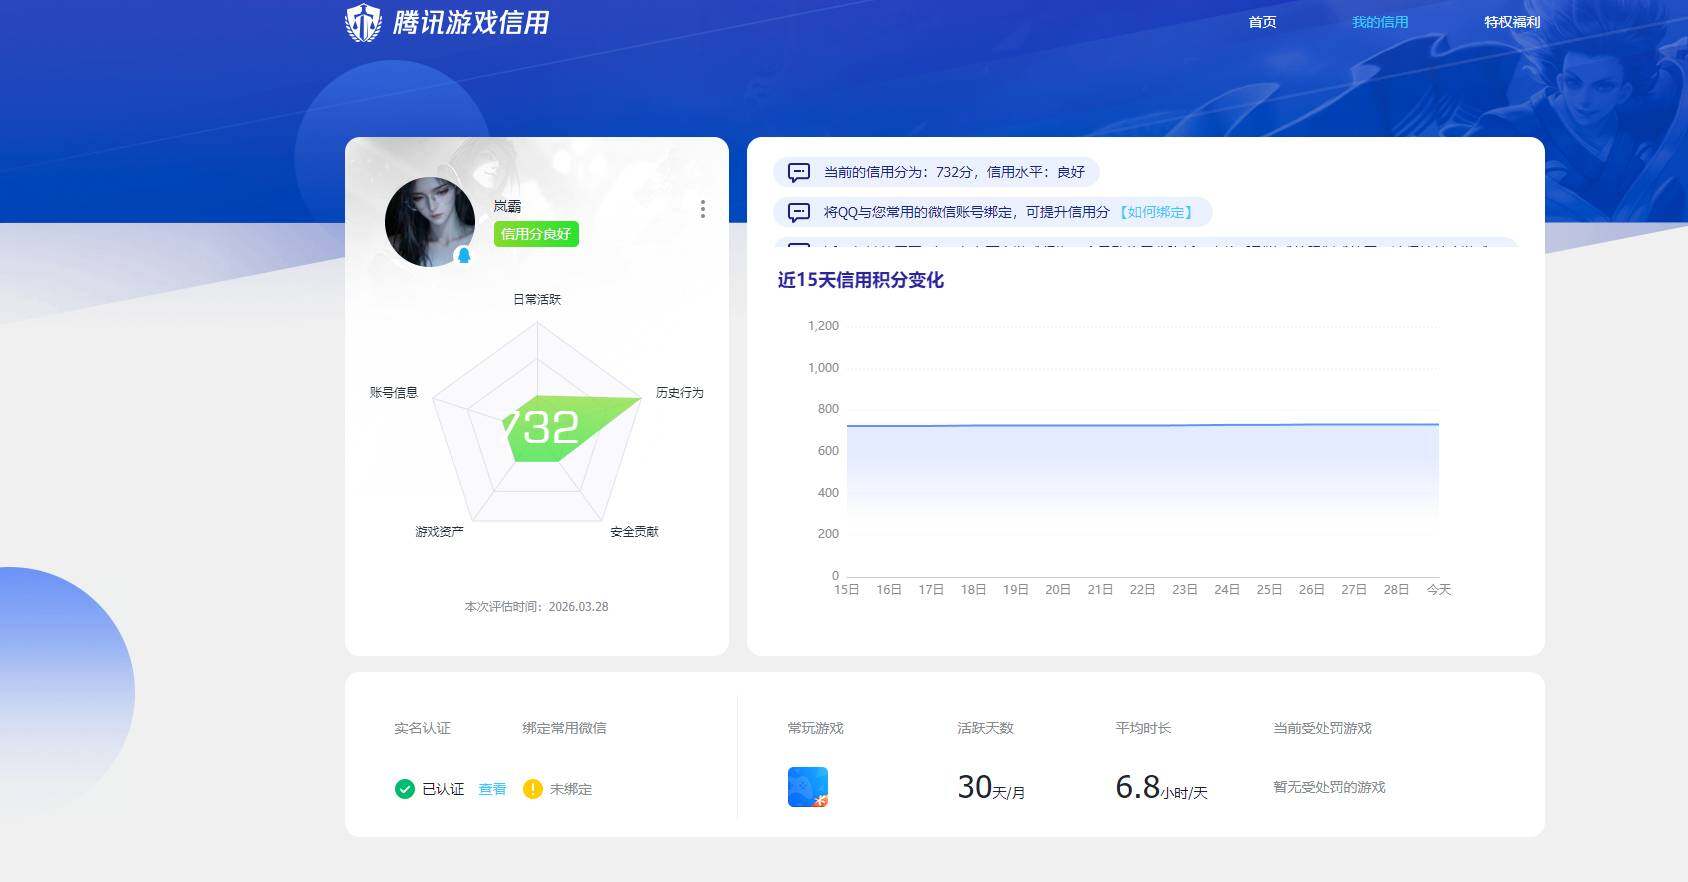
Task: Open the three-dot menu on the profile card
Action: pos(703,208)
